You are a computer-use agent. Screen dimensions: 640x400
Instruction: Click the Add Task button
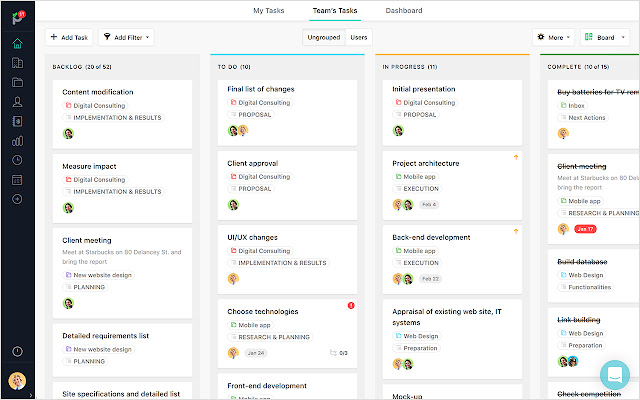tap(69, 37)
